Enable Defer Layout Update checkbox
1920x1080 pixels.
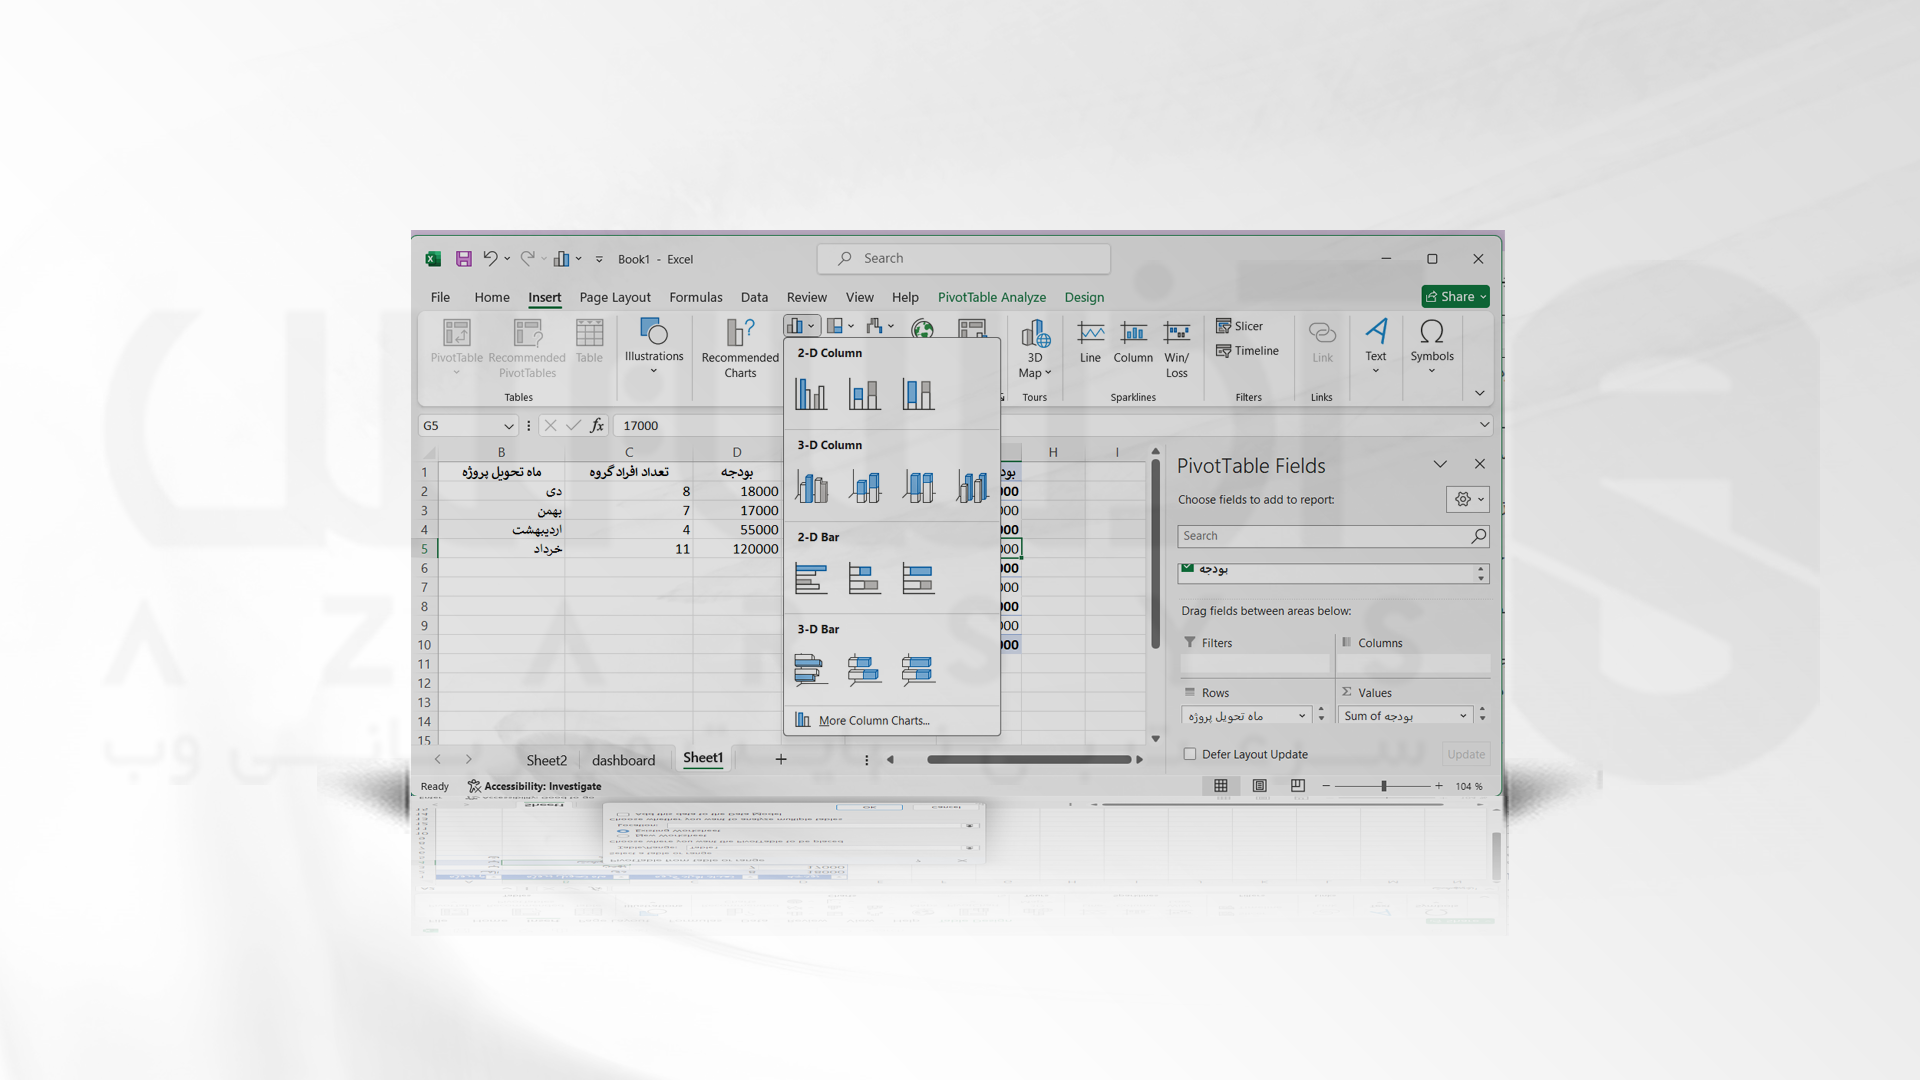coord(1189,753)
